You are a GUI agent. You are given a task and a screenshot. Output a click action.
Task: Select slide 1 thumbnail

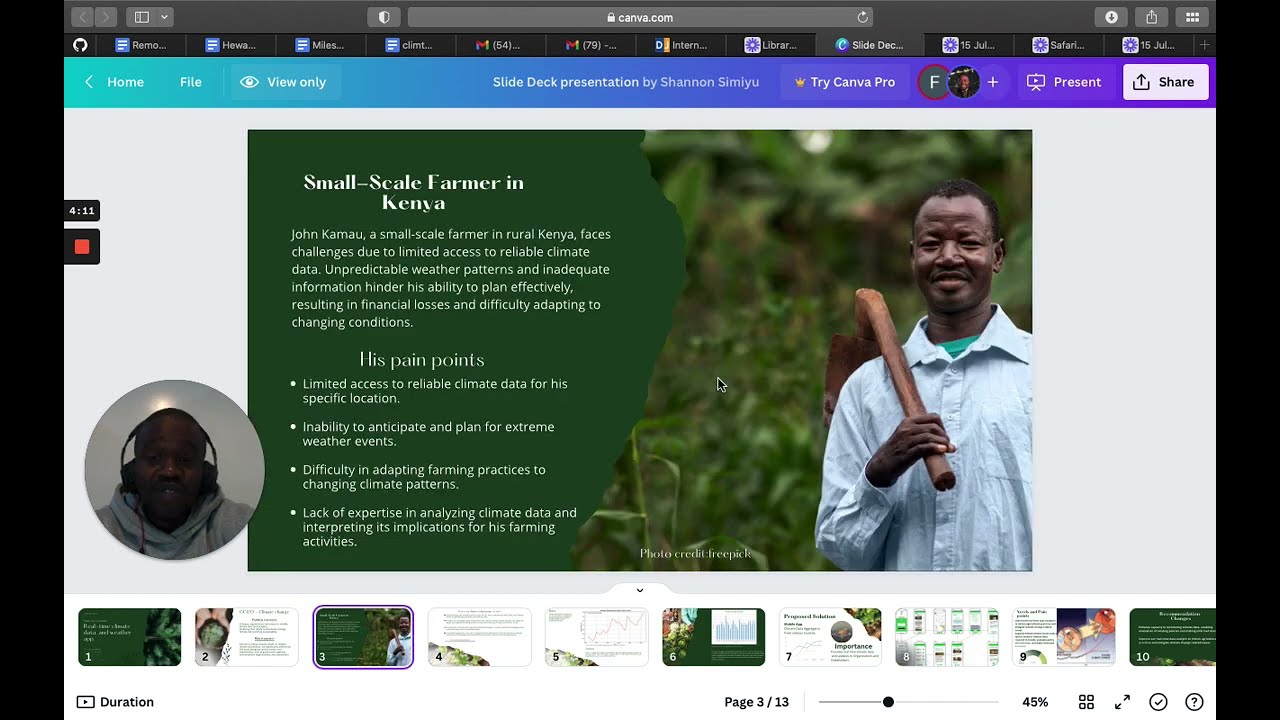point(130,637)
